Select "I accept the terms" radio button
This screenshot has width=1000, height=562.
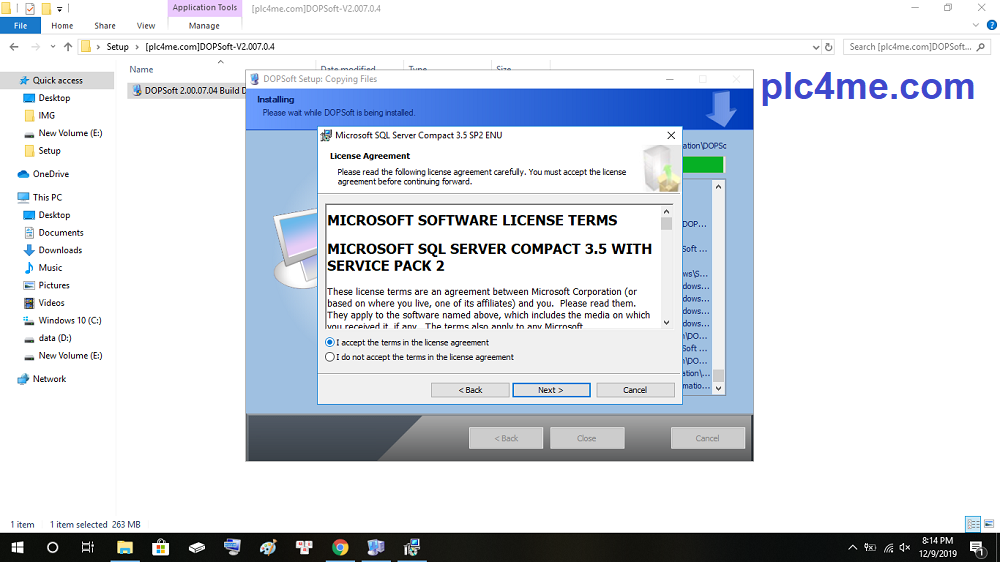tap(331, 342)
